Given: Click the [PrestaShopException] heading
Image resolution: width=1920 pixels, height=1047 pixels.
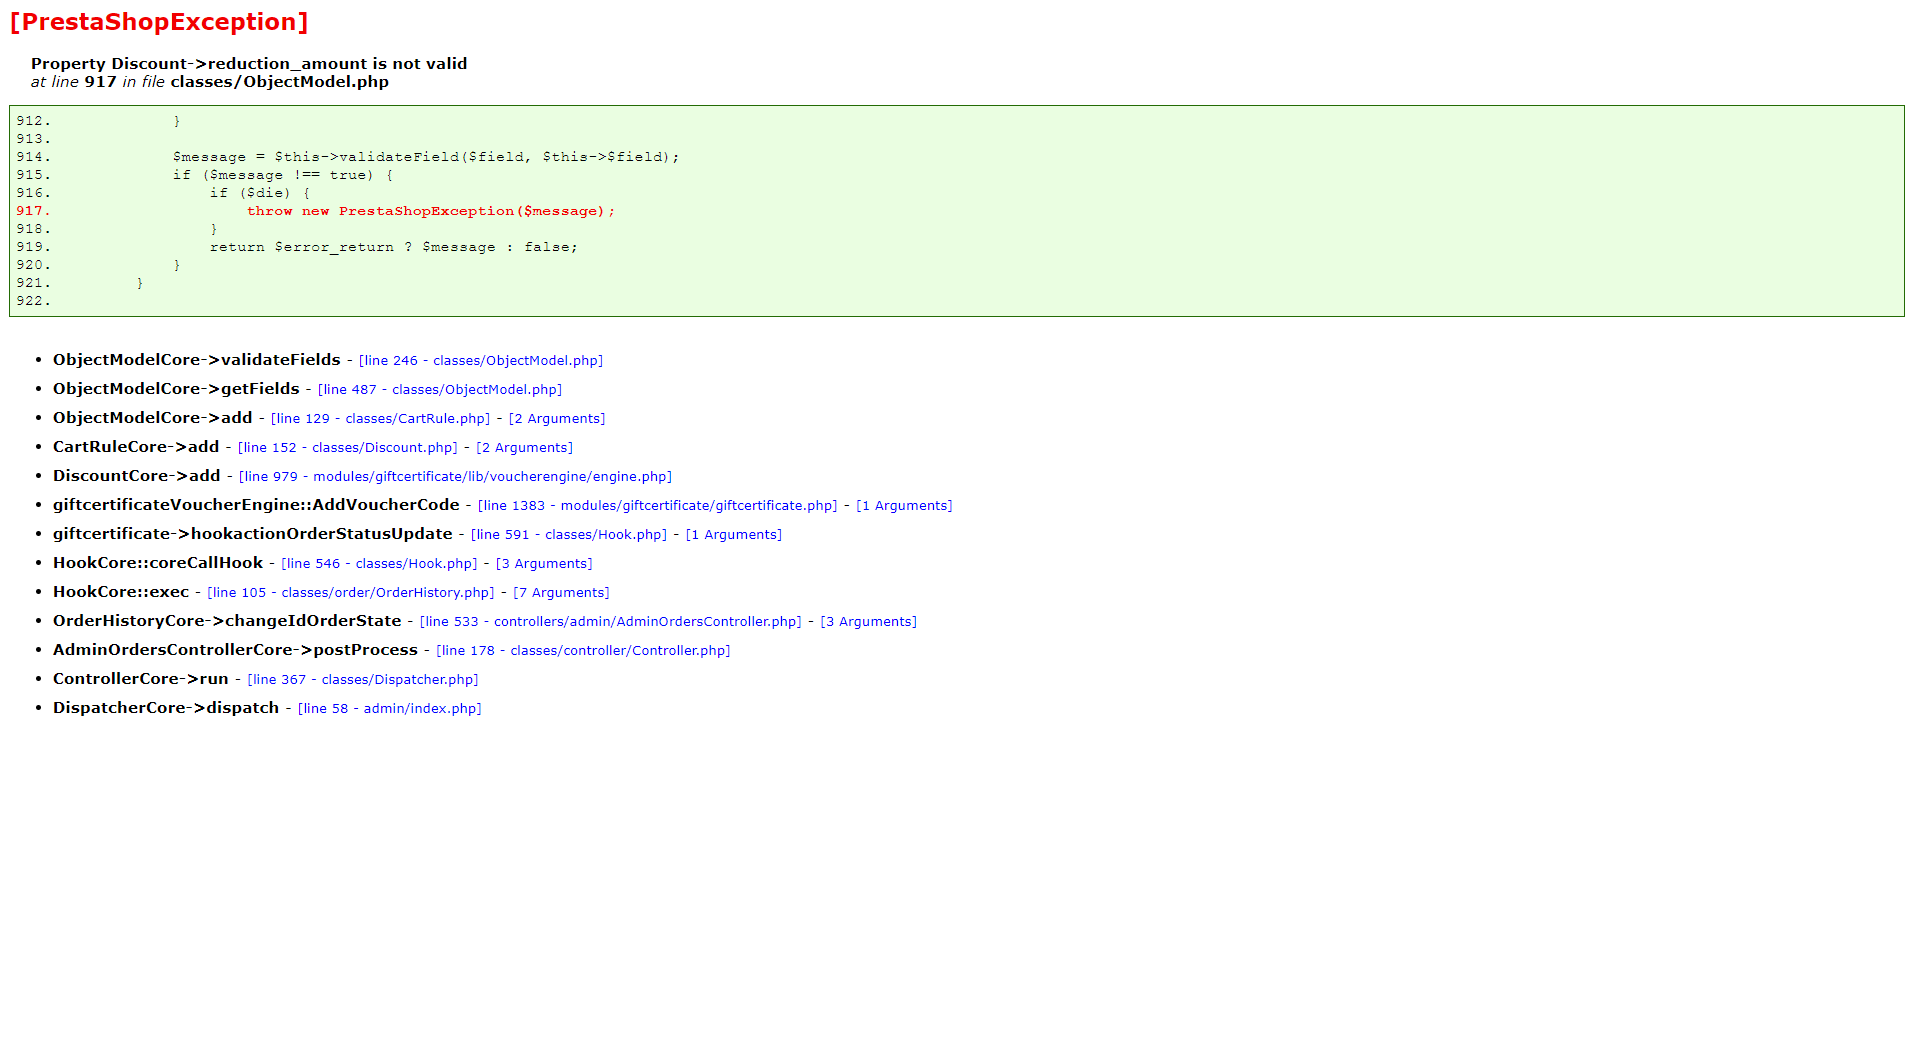Looking at the screenshot, I should [159, 22].
